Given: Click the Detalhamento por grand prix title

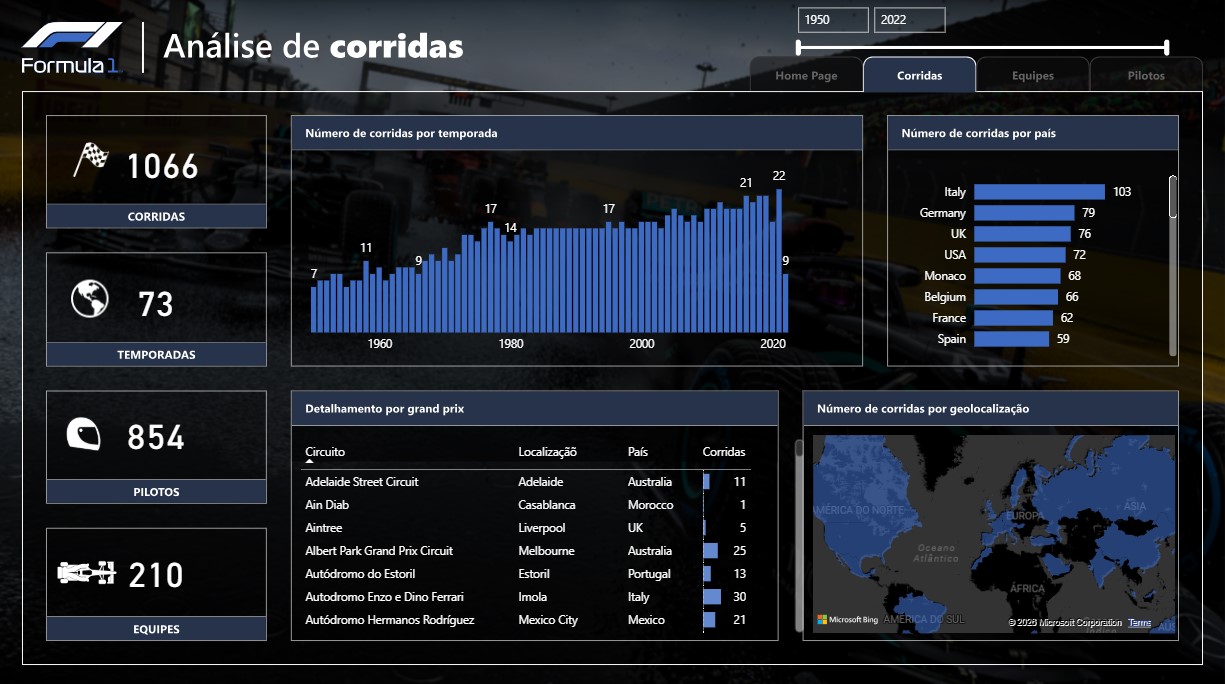Looking at the screenshot, I should tap(385, 409).
